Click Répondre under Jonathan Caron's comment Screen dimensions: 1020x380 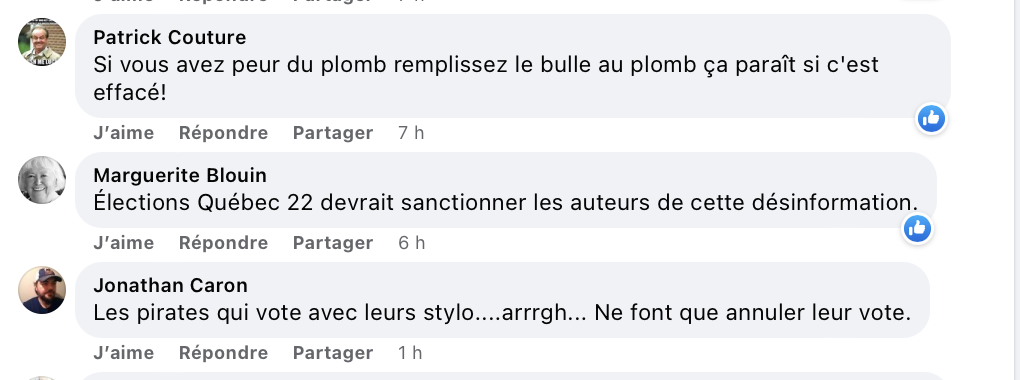tap(223, 353)
